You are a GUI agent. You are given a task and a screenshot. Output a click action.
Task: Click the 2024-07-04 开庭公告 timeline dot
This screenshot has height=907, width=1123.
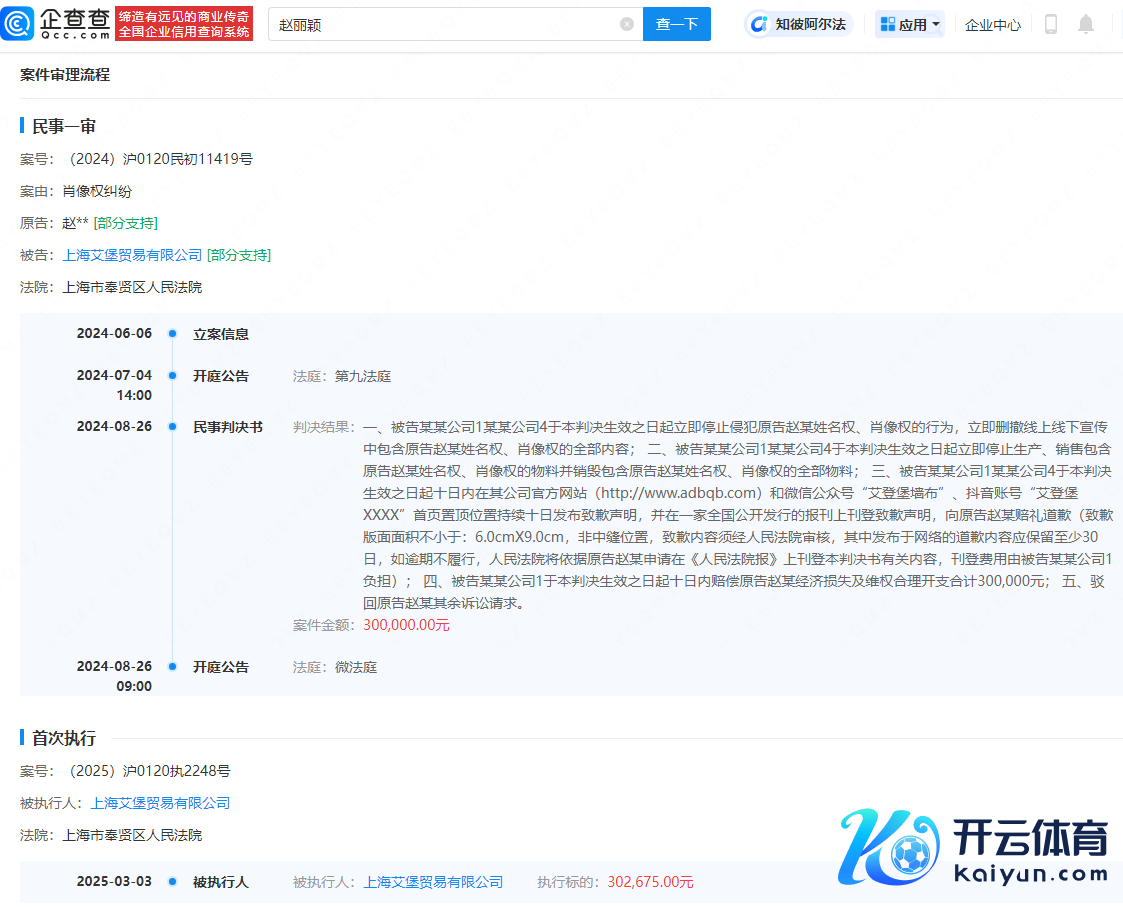173,376
